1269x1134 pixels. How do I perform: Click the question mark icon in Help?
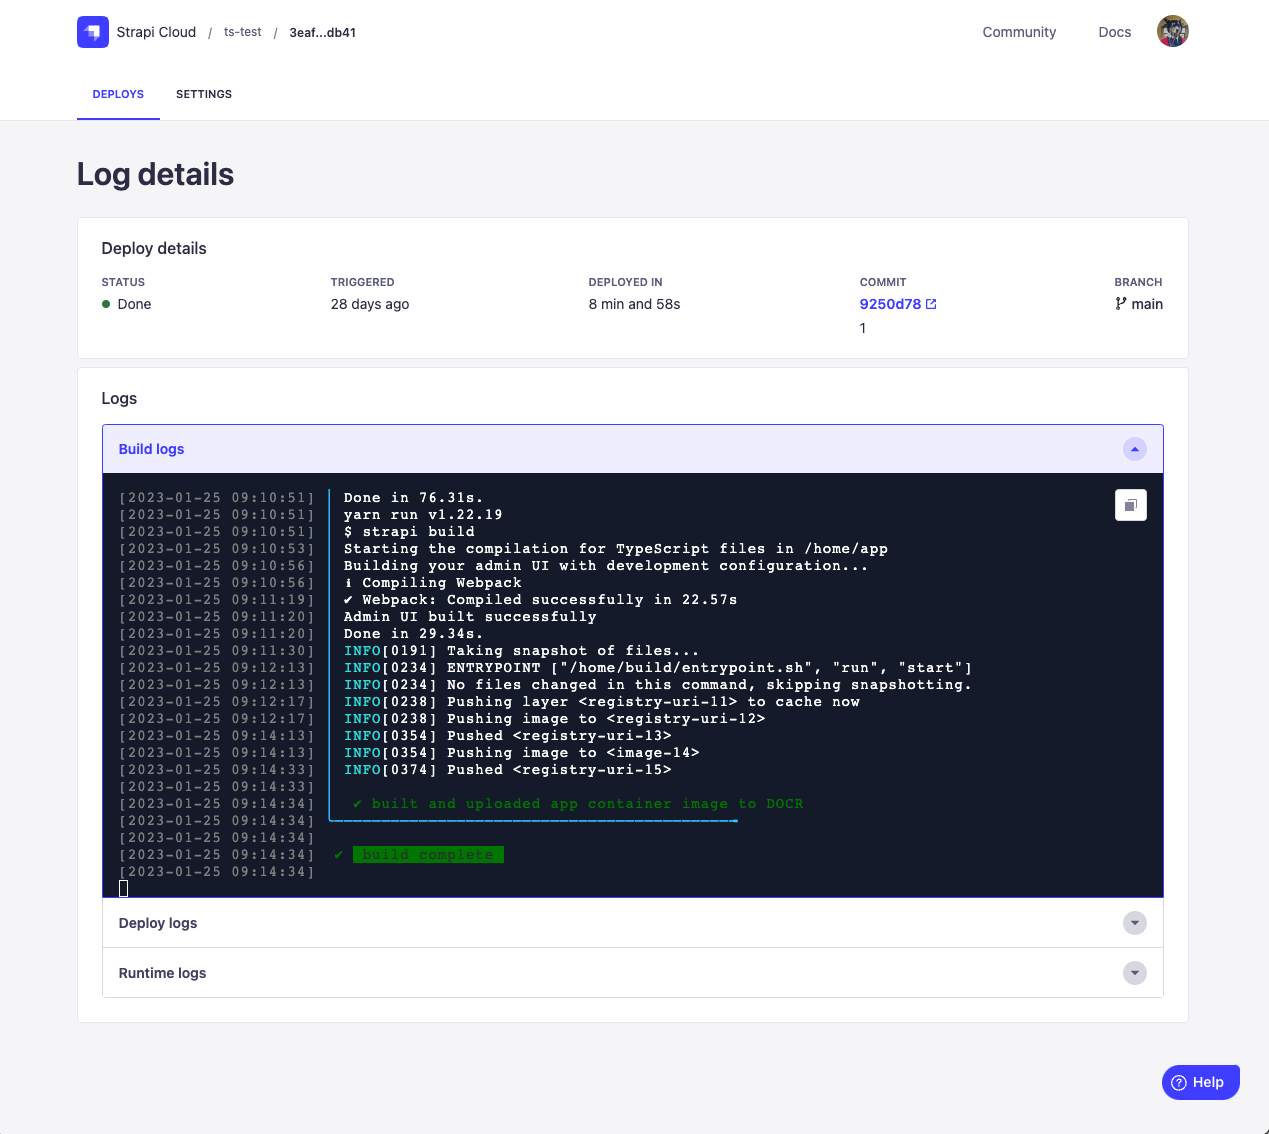[x=1179, y=1082]
